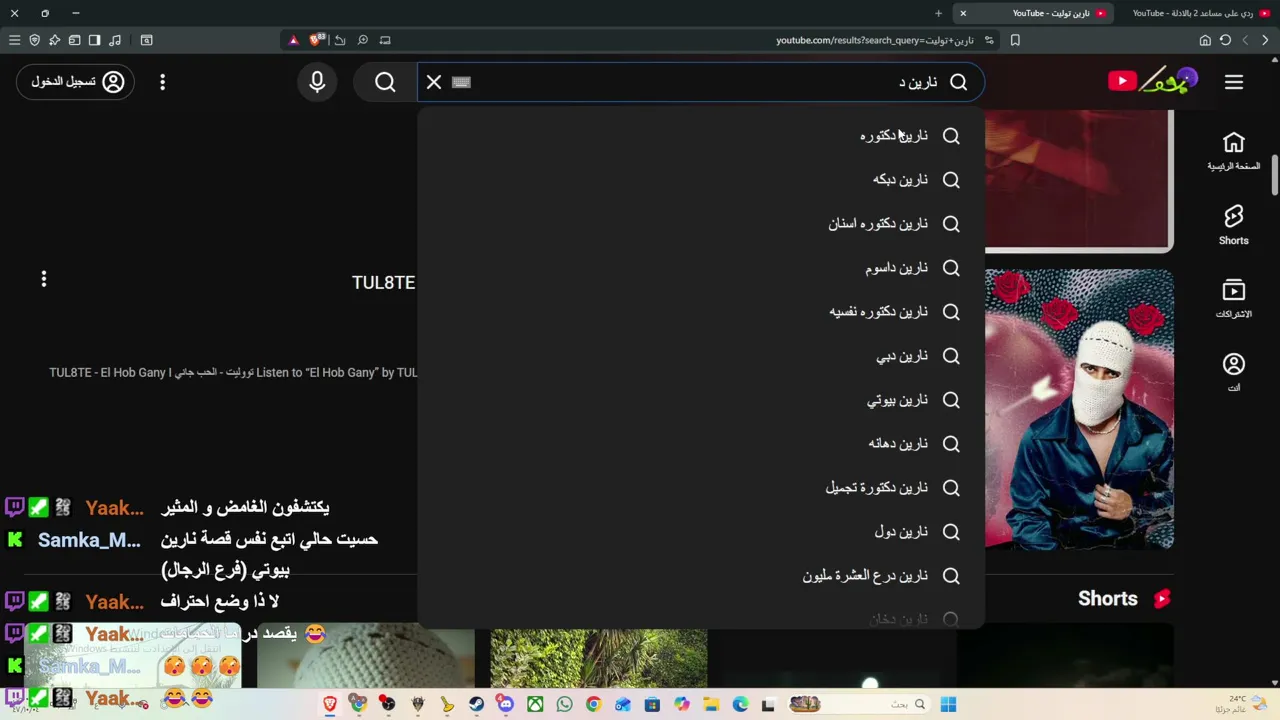Click the TUL8TE channel name
The height and width of the screenshot is (720, 1280).
coord(383,283)
